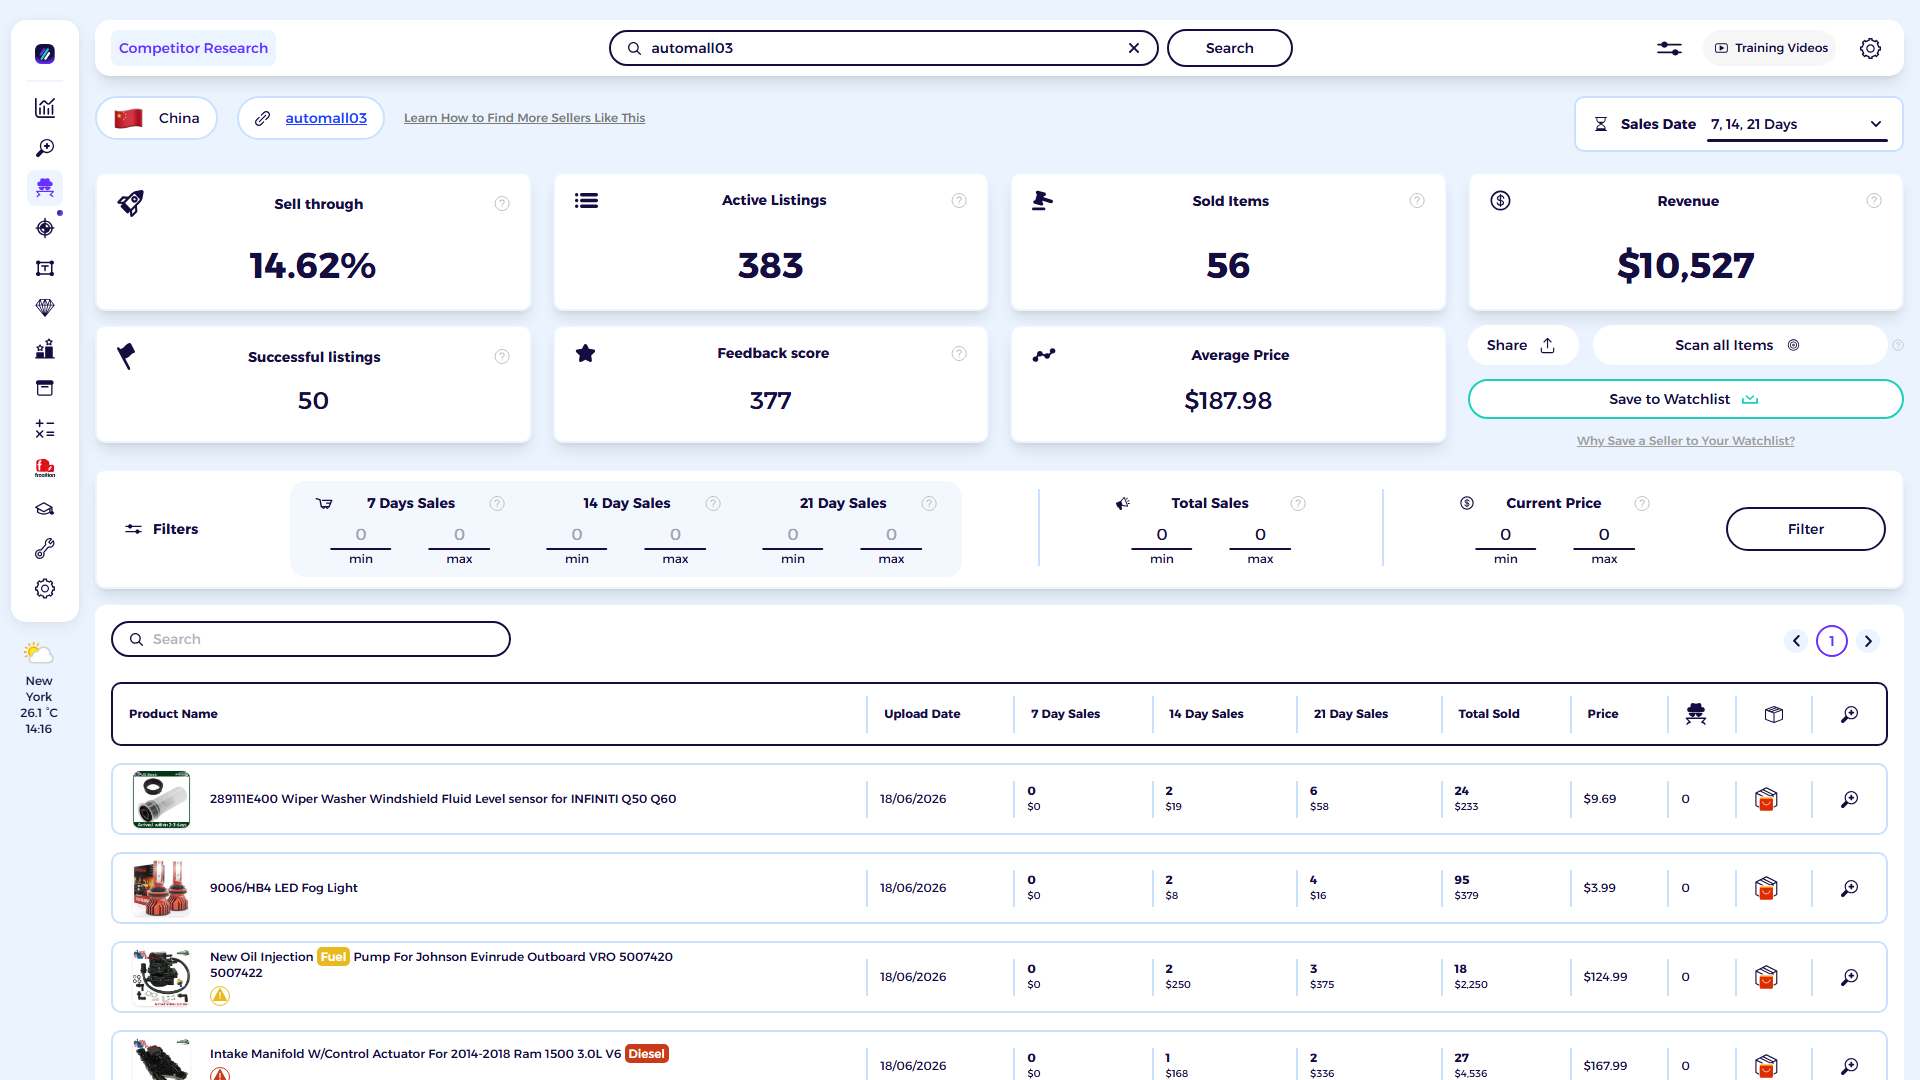1920x1080 pixels.
Task: Open the sidebar settings gear icon
Action: [x=45, y=589]
